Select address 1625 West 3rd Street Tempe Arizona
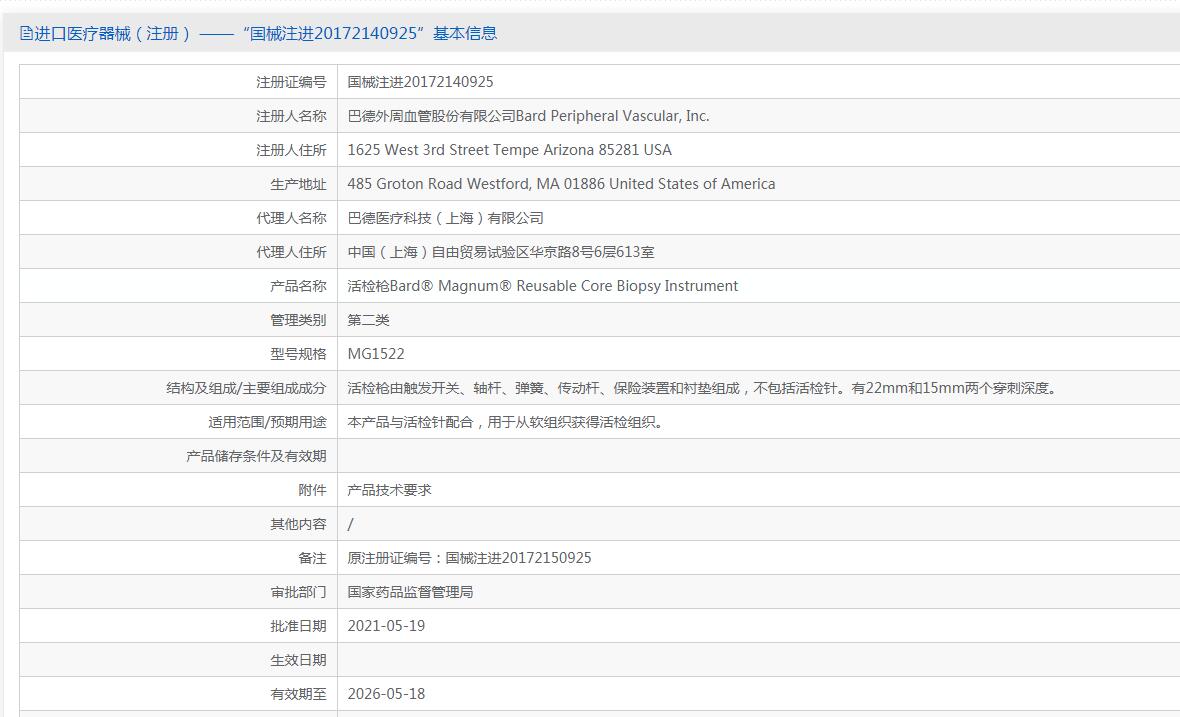1180x717 pixels. [509, 150]
